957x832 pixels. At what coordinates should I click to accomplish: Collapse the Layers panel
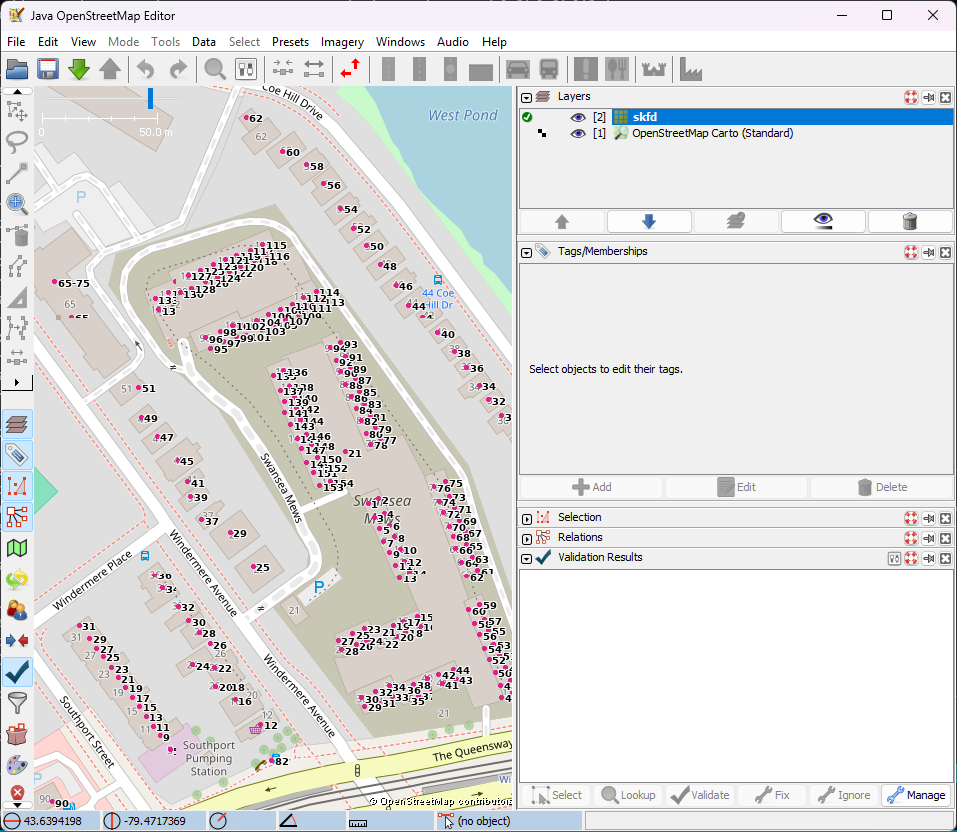527,98
